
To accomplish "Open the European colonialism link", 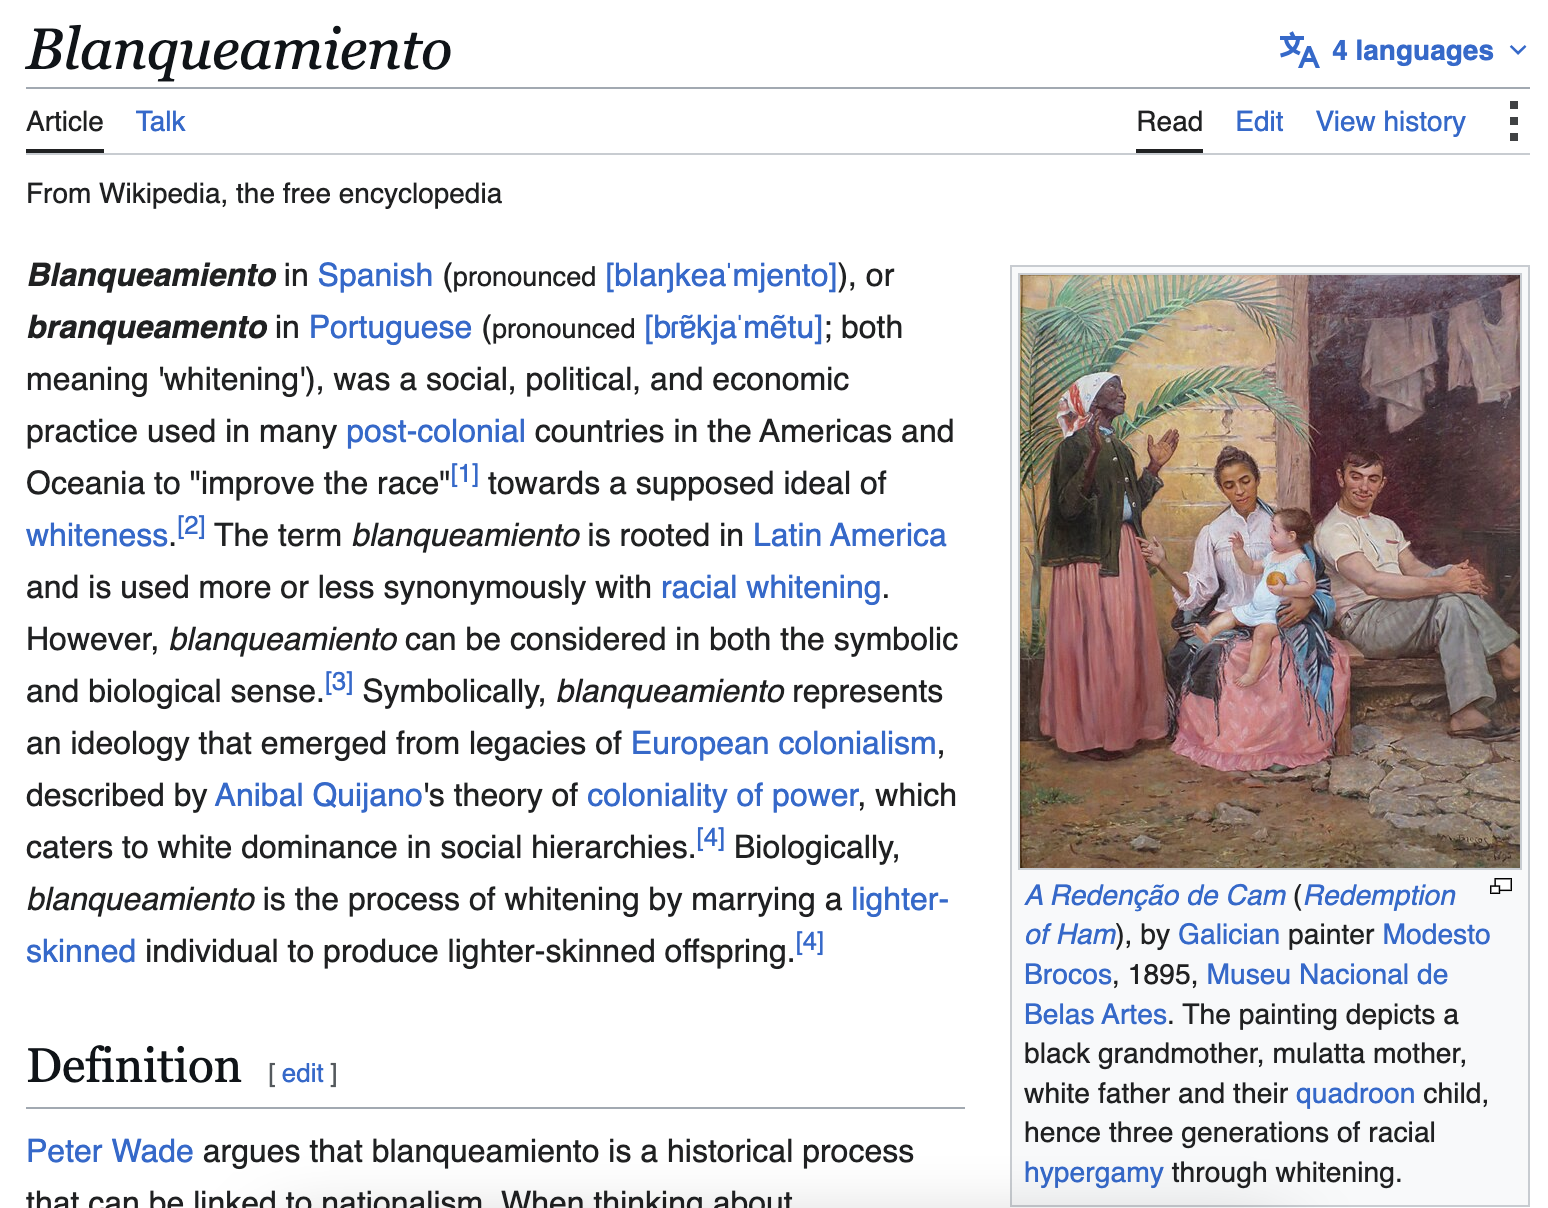I will [x=784, y=743].
